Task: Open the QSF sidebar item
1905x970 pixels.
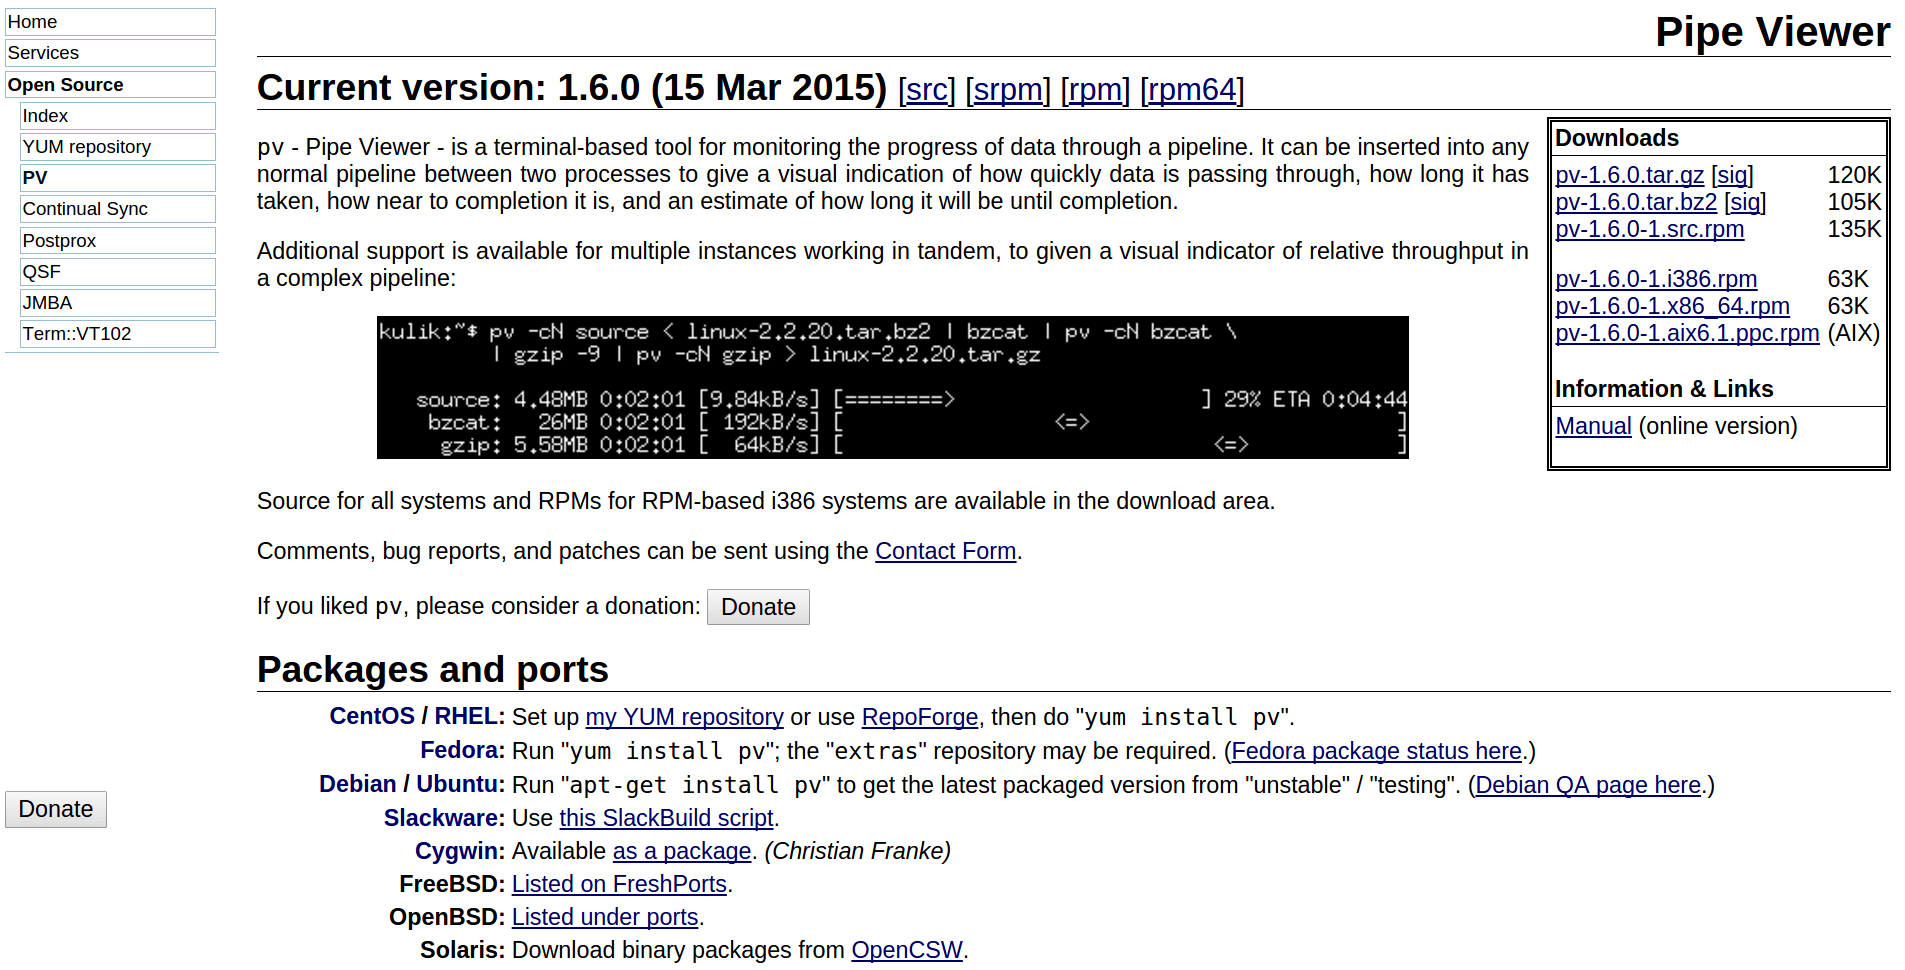Action: pyautogui.click(x=117, y=272)
